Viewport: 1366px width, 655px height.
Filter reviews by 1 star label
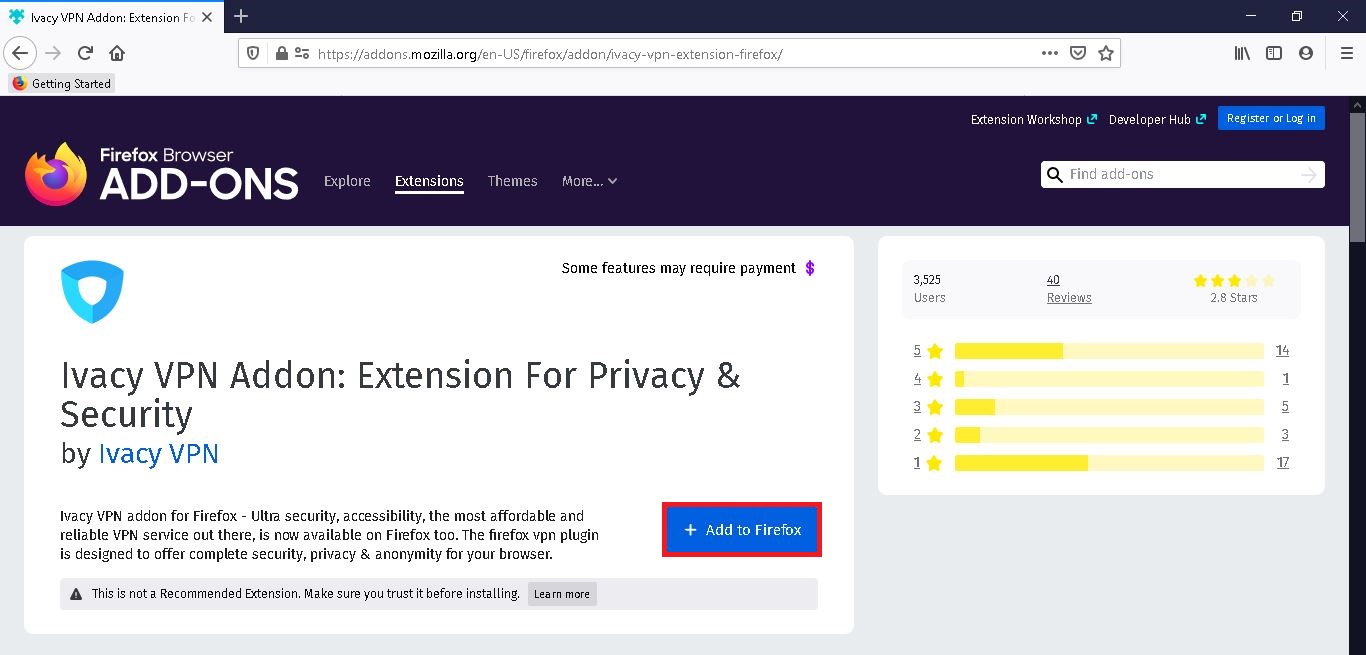point(928,463)
